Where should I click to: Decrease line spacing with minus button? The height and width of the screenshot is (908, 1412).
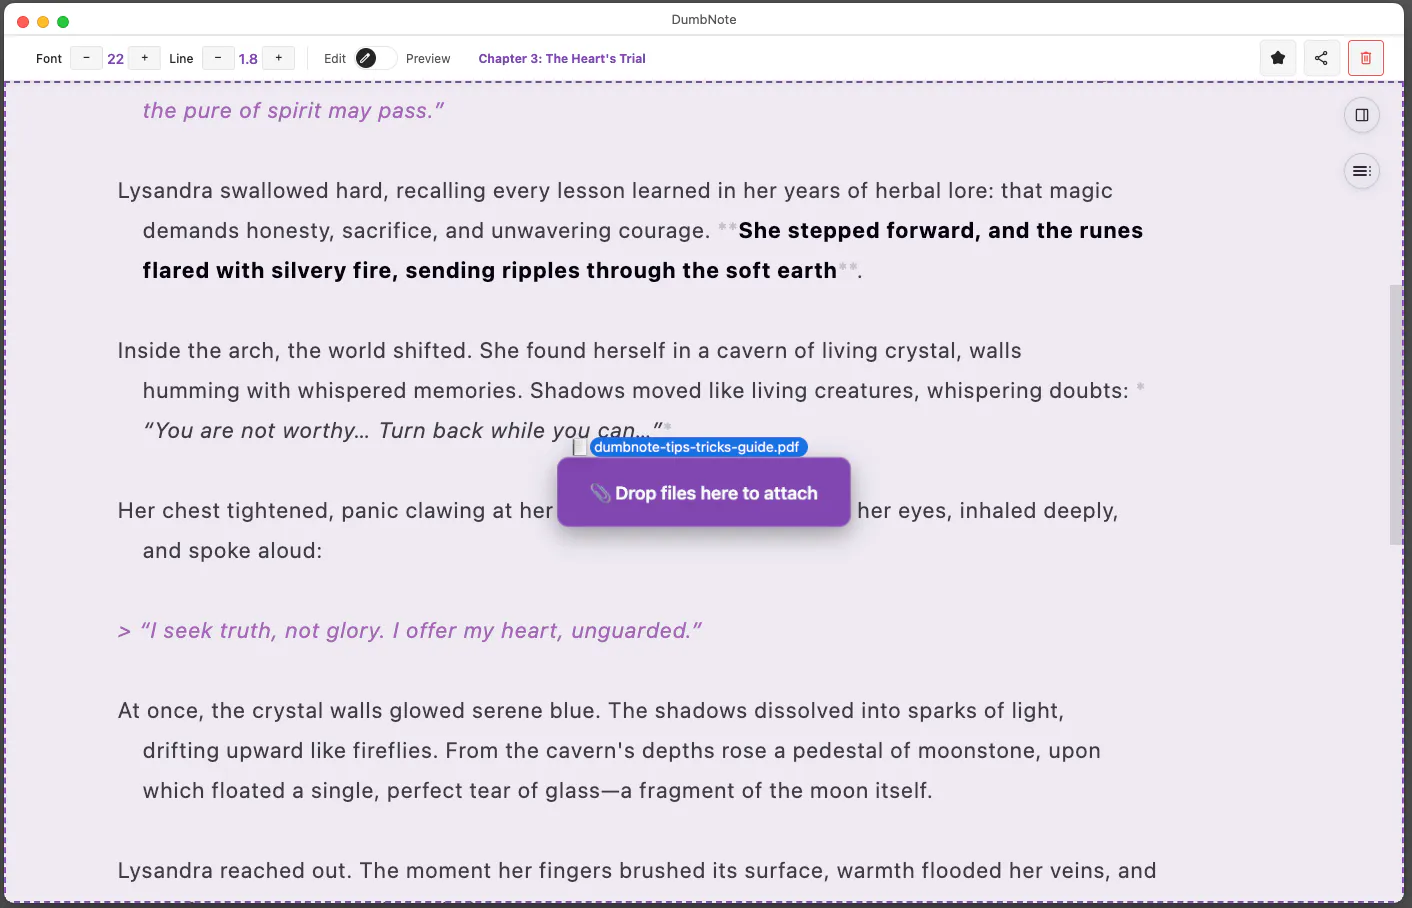[x=218, y=58]
